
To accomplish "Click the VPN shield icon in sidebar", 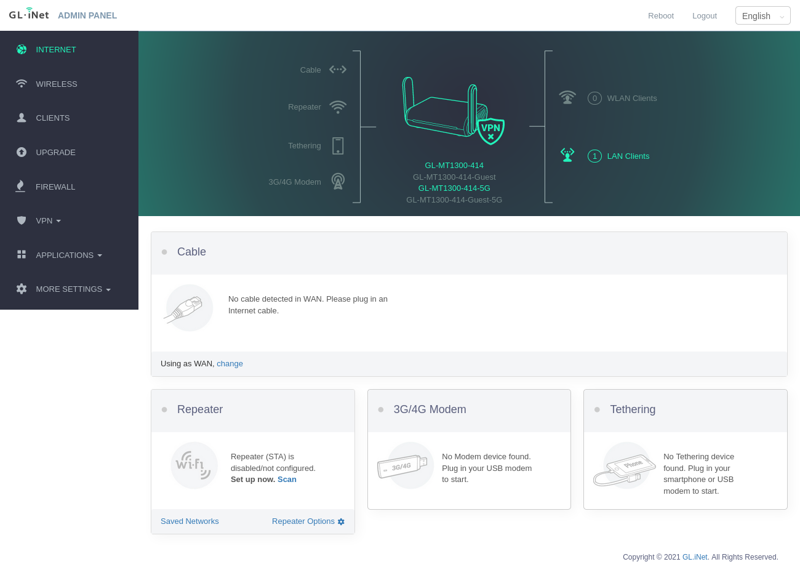I will click(x=21, y=220).
